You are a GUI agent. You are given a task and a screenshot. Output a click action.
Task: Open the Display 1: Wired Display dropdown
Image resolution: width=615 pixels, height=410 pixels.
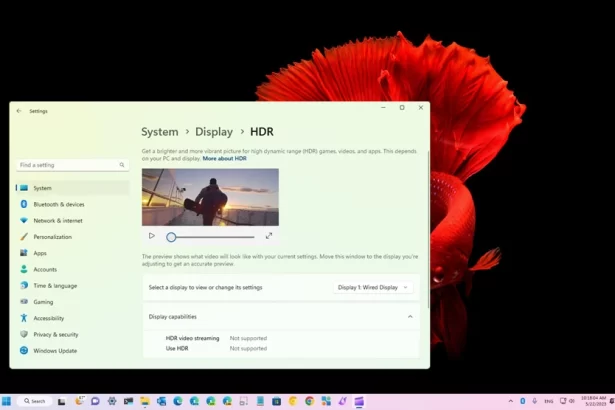click(x=372, y=287)
